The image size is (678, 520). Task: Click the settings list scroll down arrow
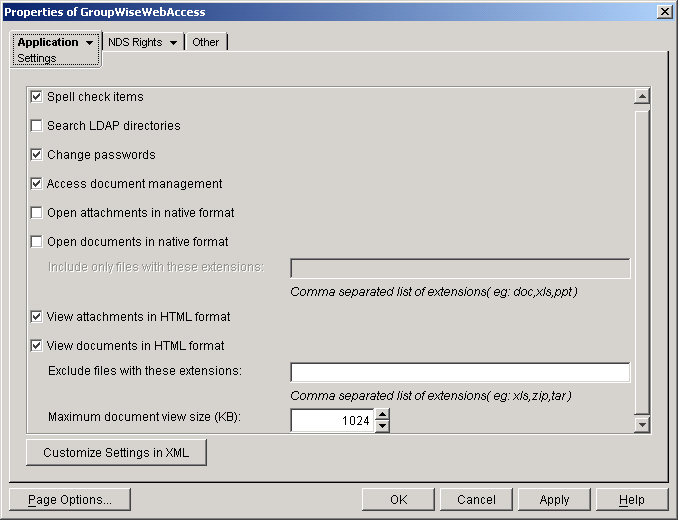[642, 424]
